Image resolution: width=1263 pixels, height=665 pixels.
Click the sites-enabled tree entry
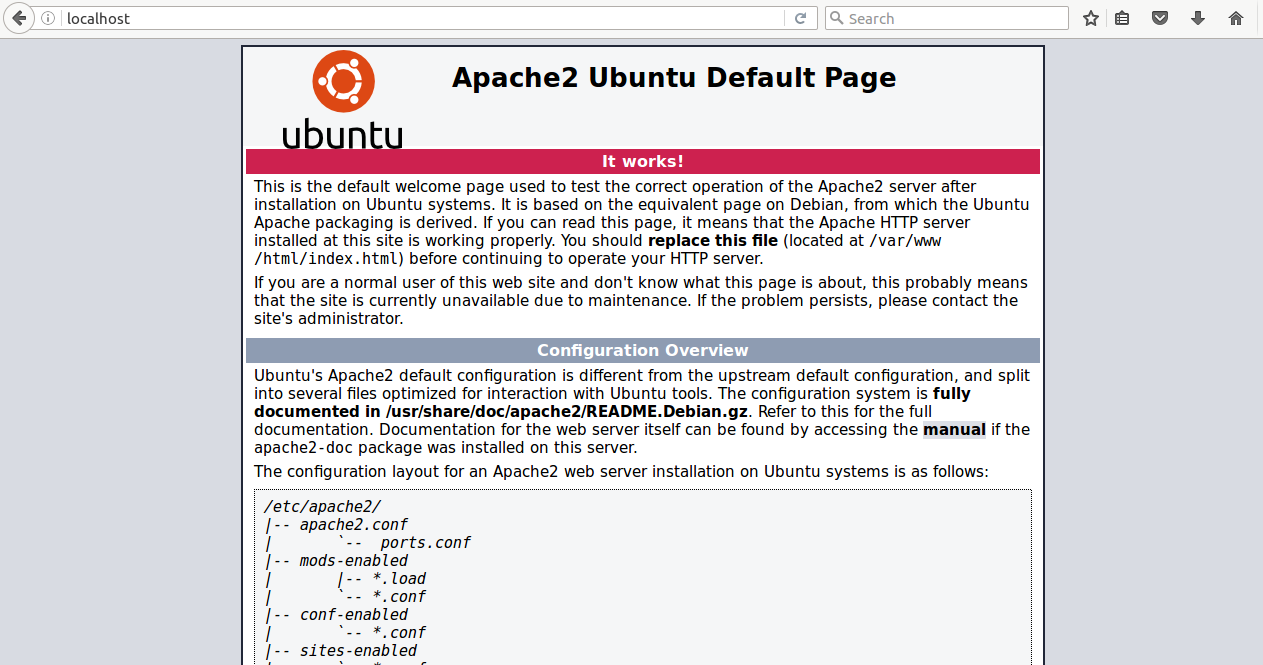click(x=358, y=651)
